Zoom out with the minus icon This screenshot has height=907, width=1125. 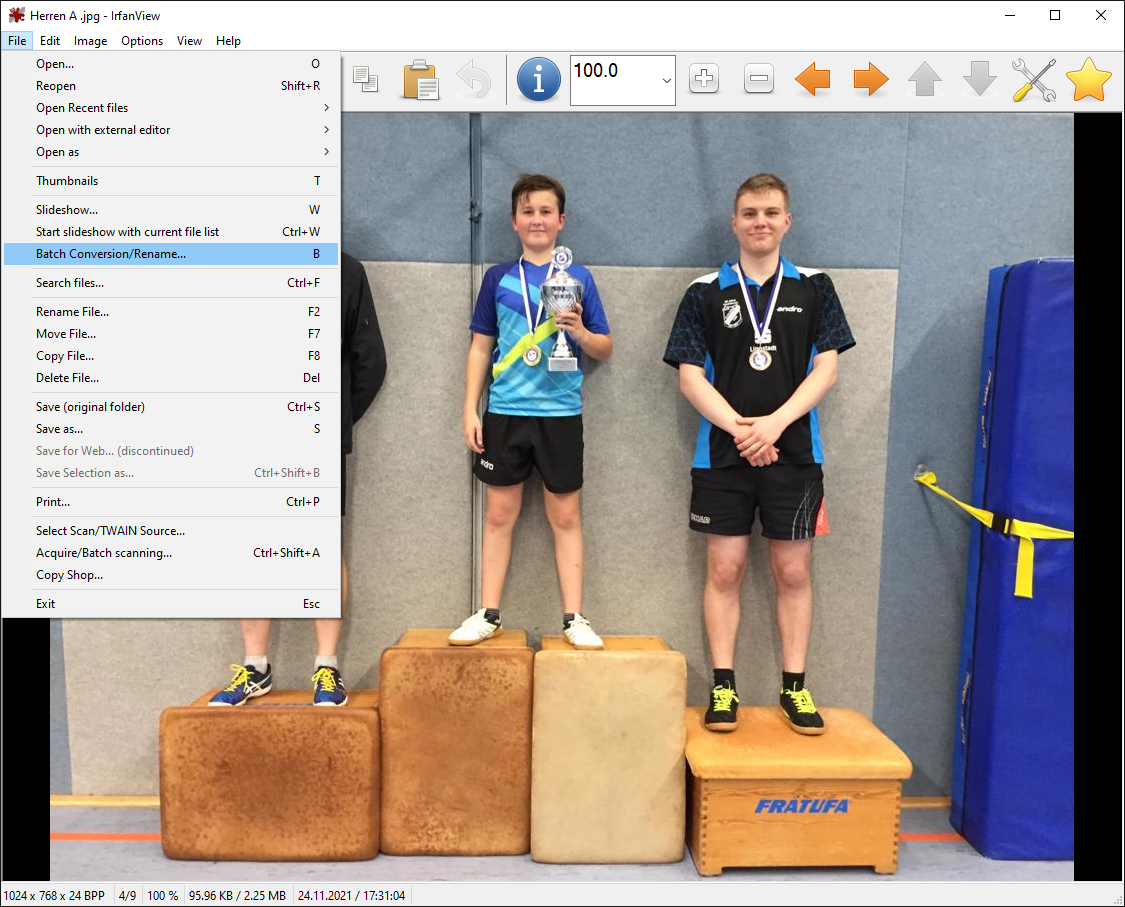click(759, 79)
